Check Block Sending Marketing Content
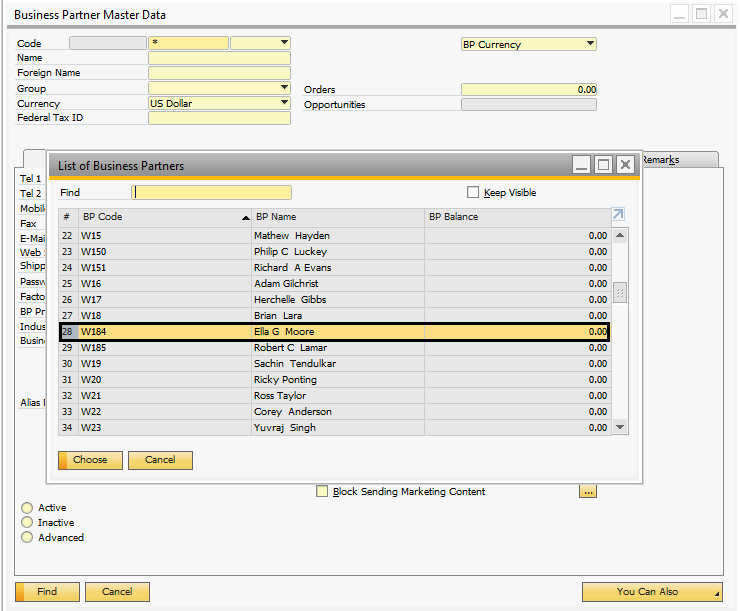 pos(322,491)
